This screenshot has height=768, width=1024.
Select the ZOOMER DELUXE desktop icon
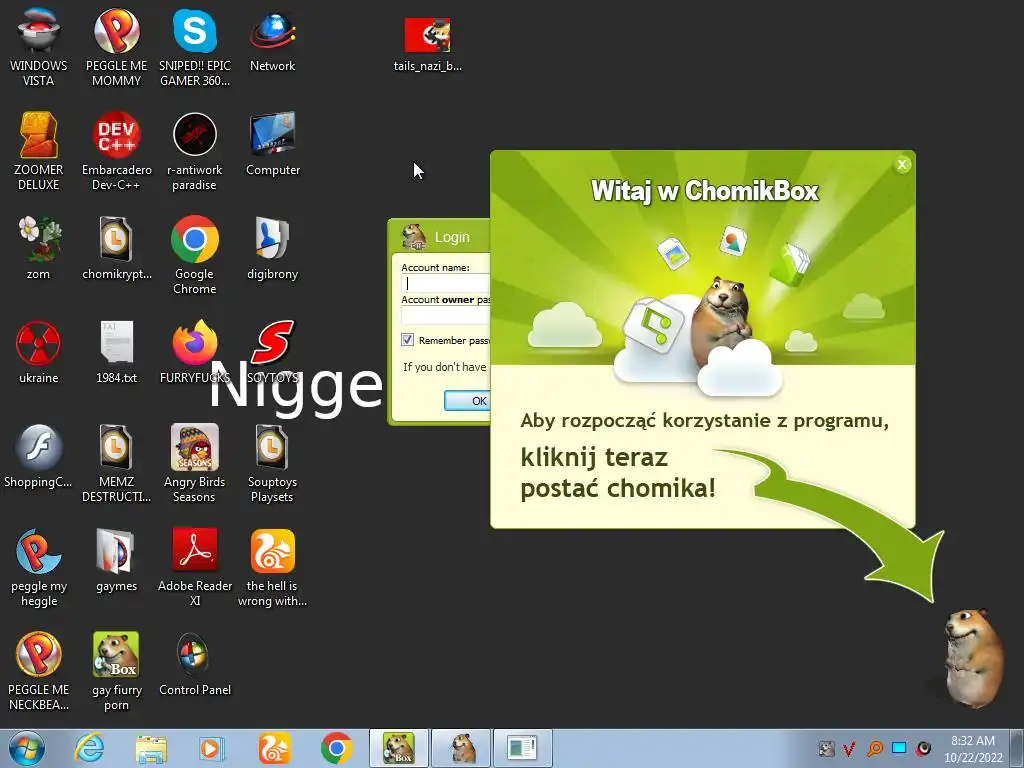(39, 151)
